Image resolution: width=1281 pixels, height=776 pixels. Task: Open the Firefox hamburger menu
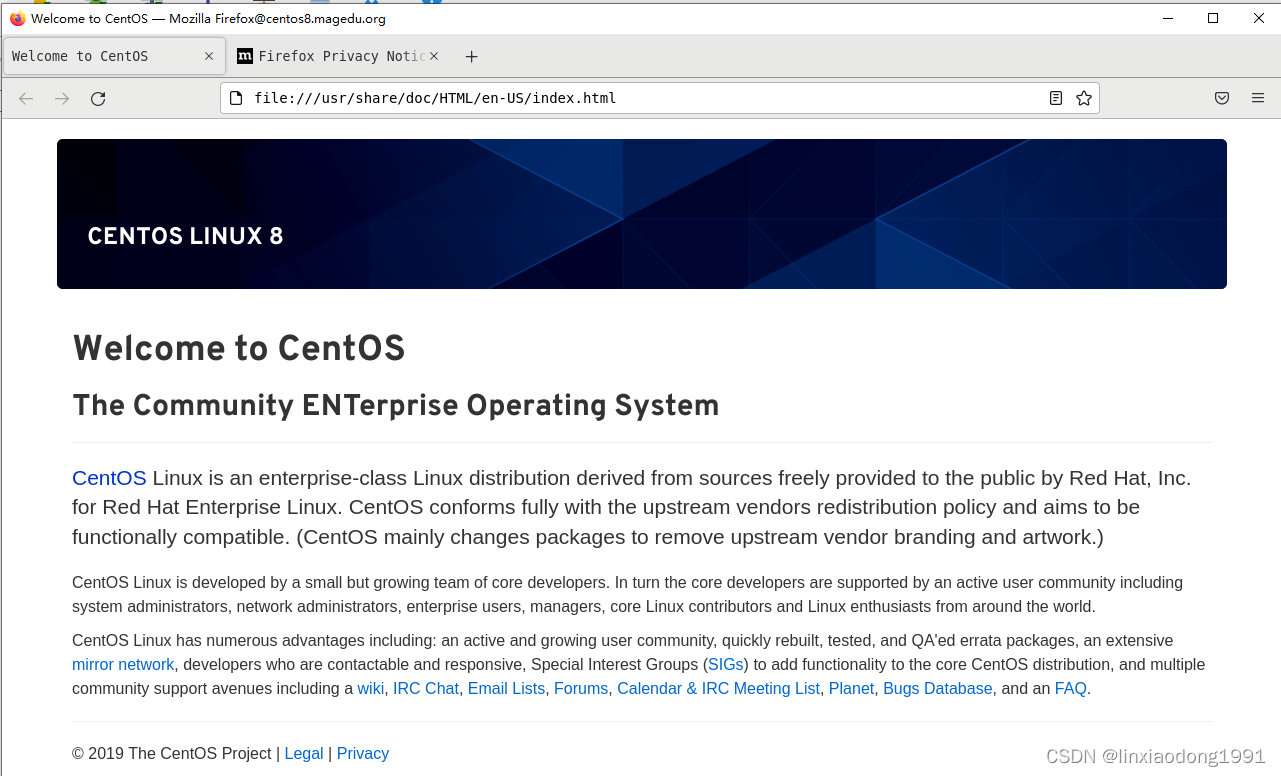[1258, 98]
